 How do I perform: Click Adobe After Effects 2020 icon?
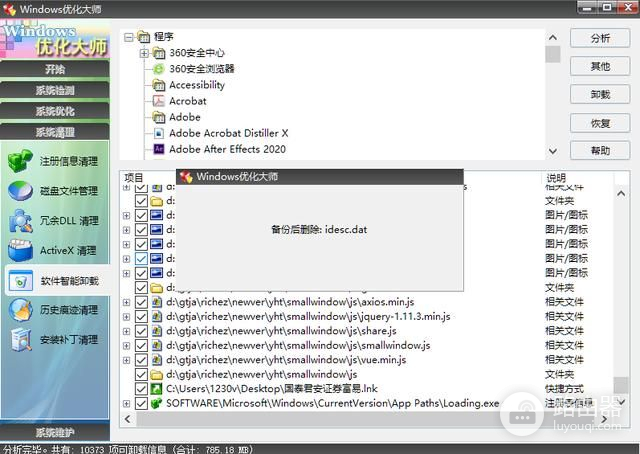tap(159, 149)
